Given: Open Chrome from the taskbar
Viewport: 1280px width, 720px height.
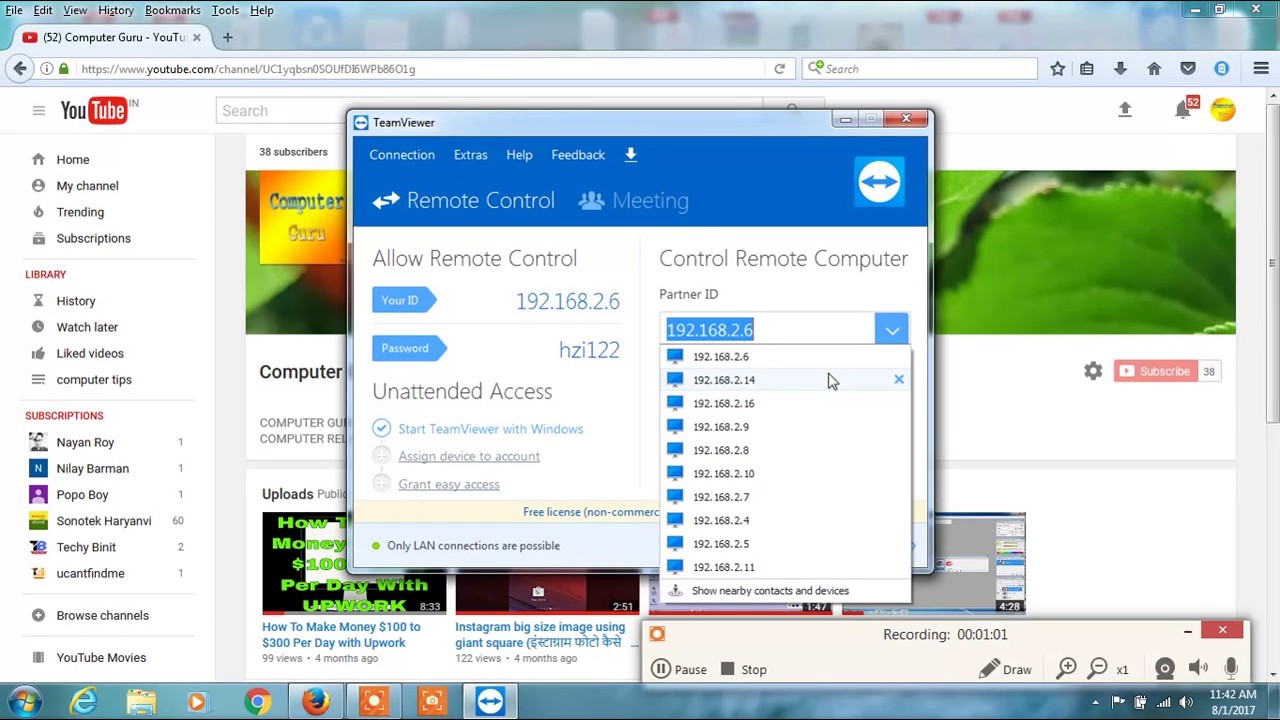Looking at the screenshot, I should click(258, 702).
